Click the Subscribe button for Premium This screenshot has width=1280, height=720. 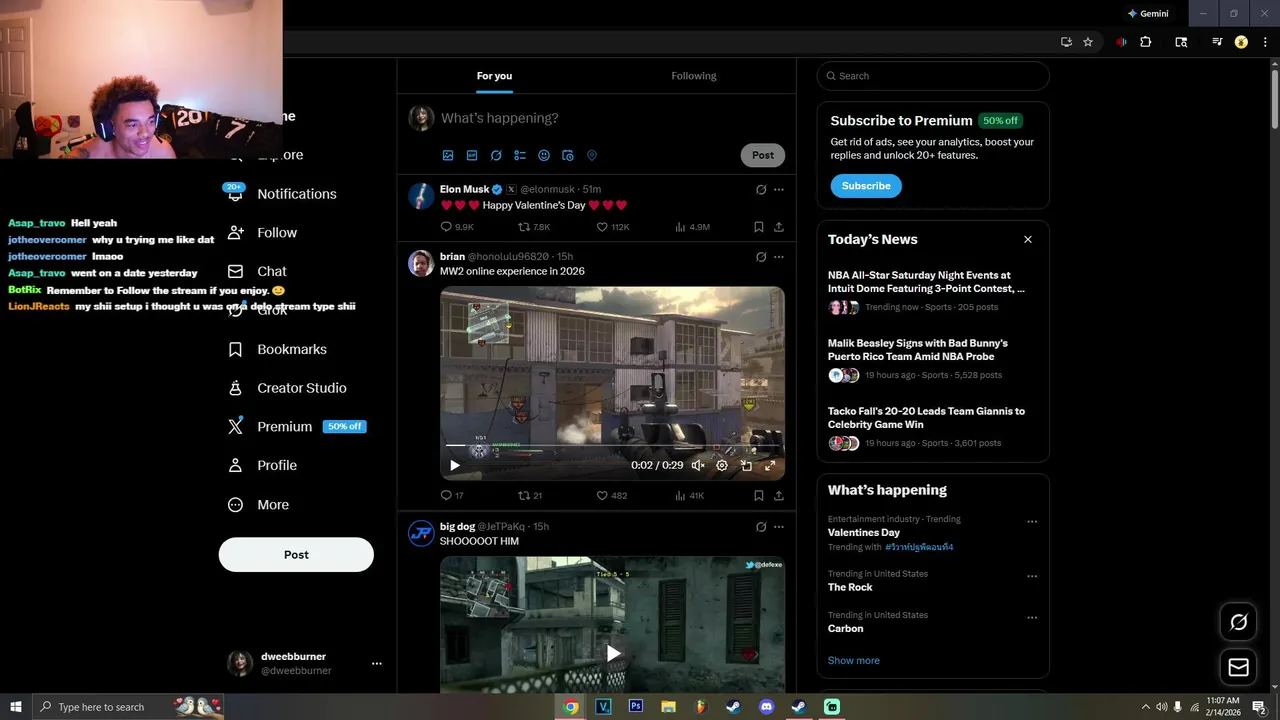coord(866,186)
